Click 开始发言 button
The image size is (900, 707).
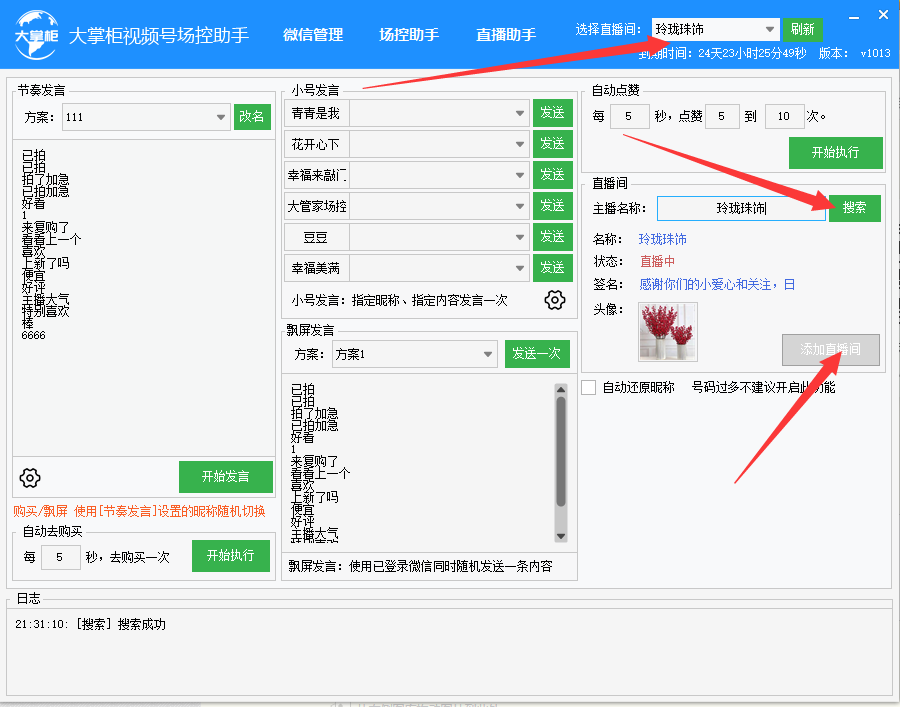click(225, 476)
